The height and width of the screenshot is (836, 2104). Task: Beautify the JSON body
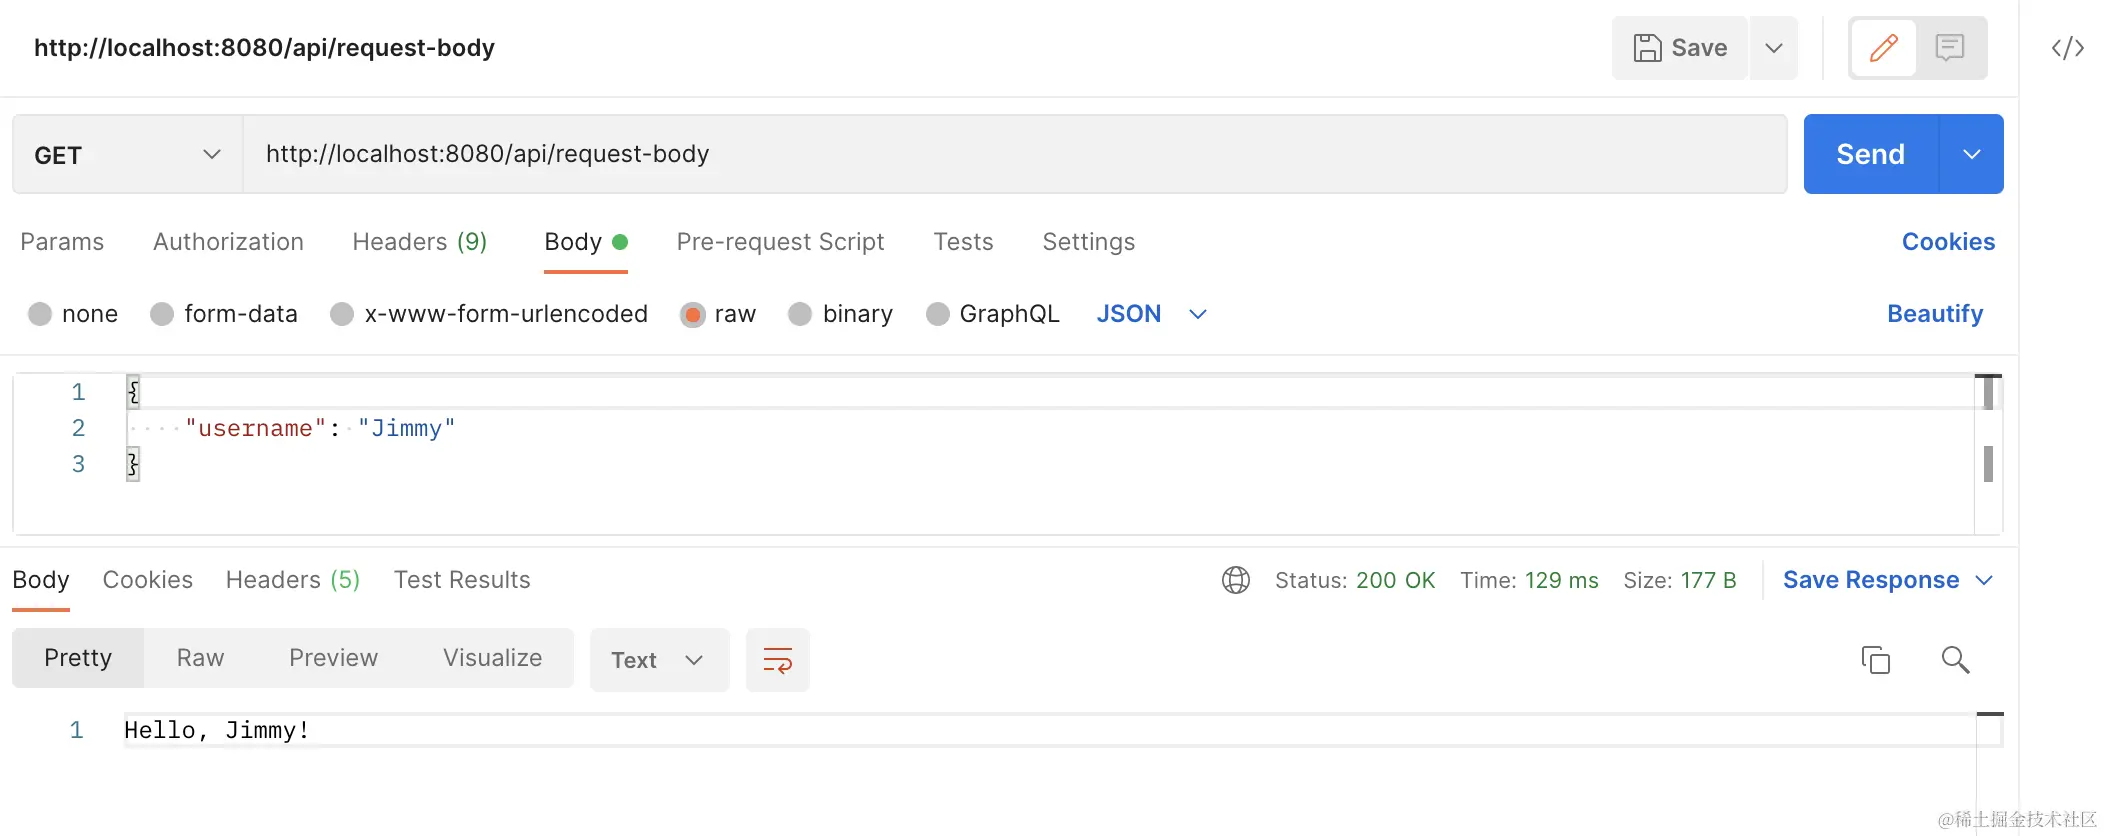(x=1934, y=313)
